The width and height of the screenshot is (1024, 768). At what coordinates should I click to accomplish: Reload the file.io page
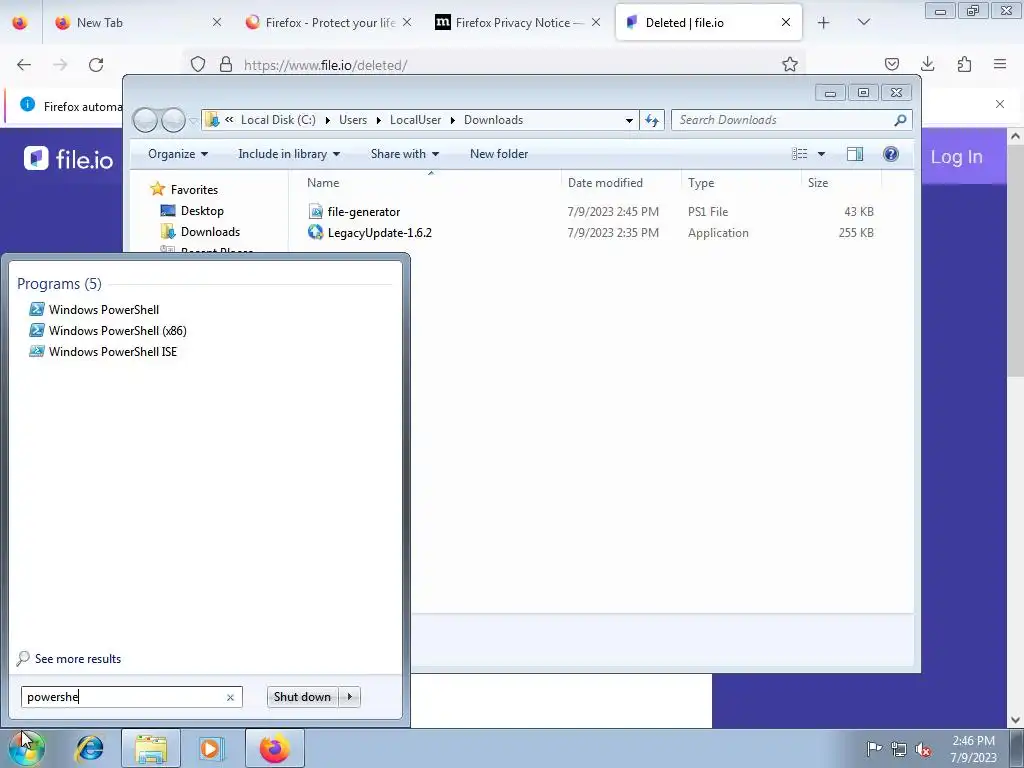tap(96, 64)
